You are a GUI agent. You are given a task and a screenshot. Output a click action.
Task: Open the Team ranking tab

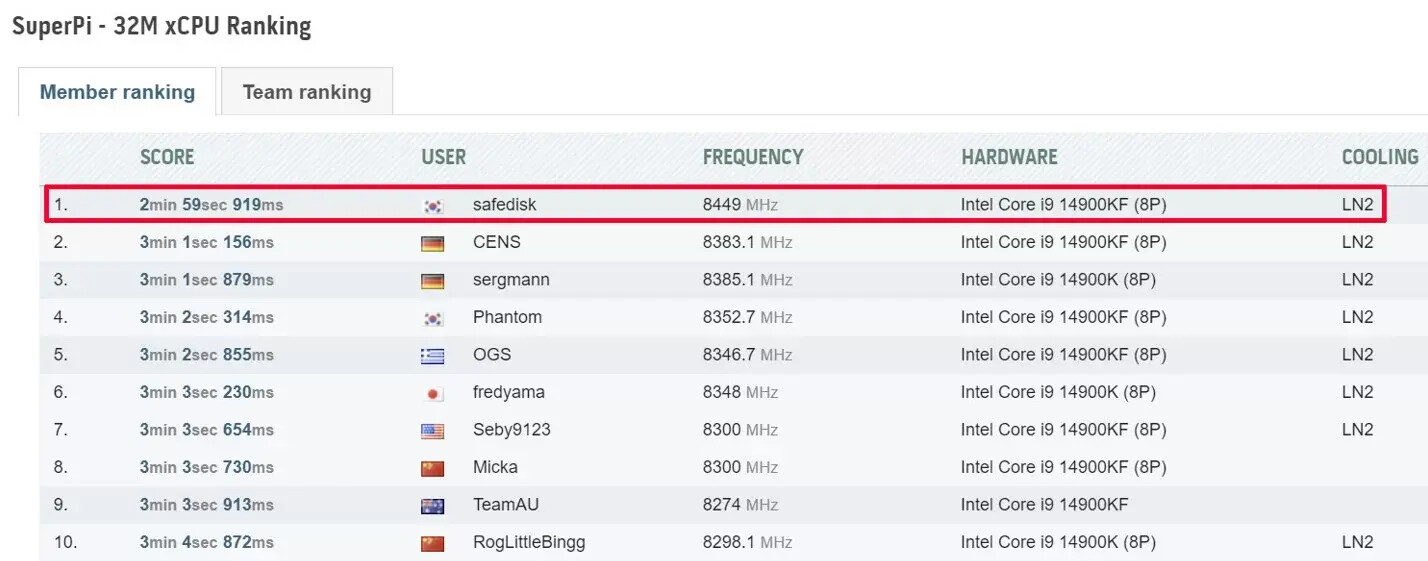pyautogui.click(x=307, y=92)
